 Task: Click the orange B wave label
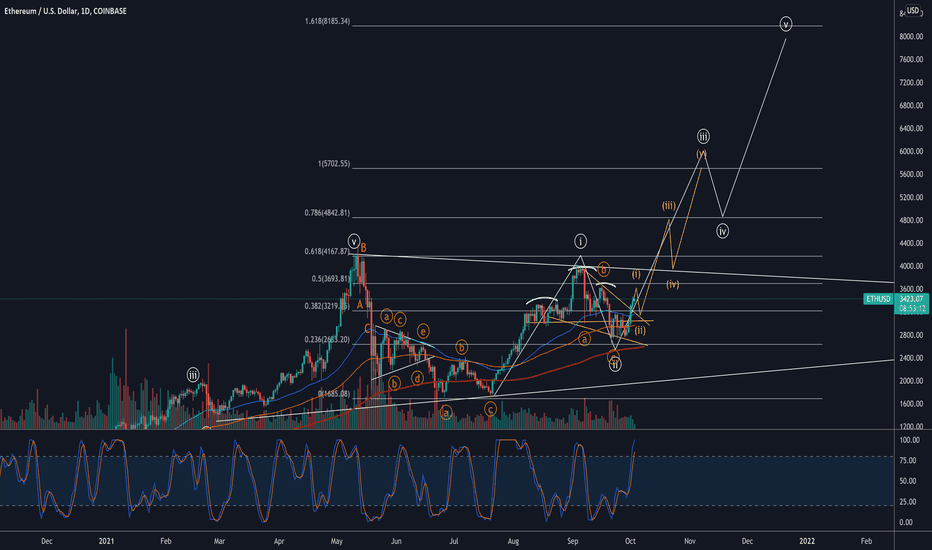point(363,247)
